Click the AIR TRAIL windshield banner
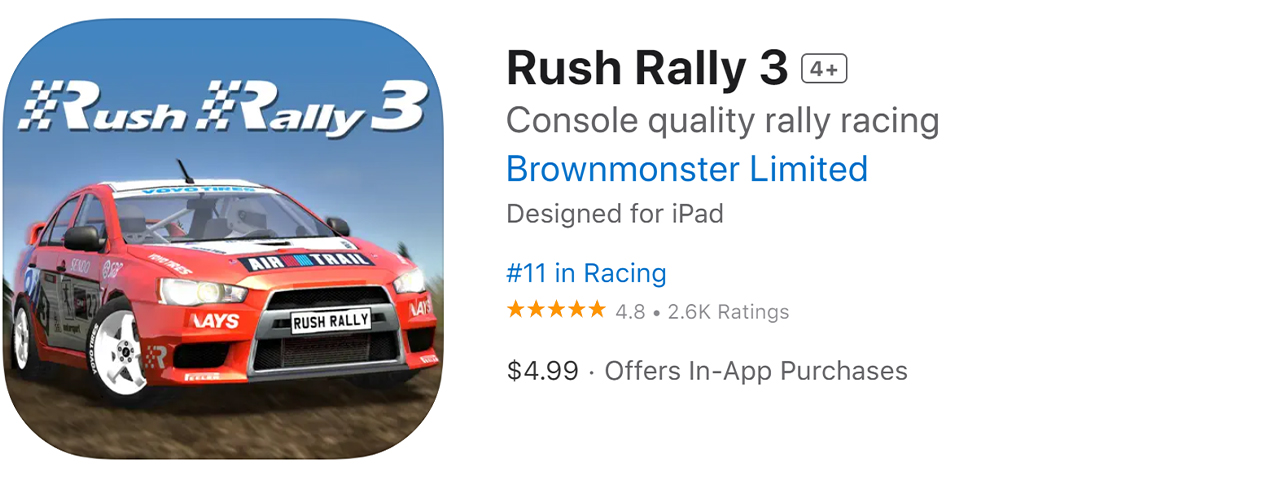This screenshot has width=1280, height=477. (306, 260)
